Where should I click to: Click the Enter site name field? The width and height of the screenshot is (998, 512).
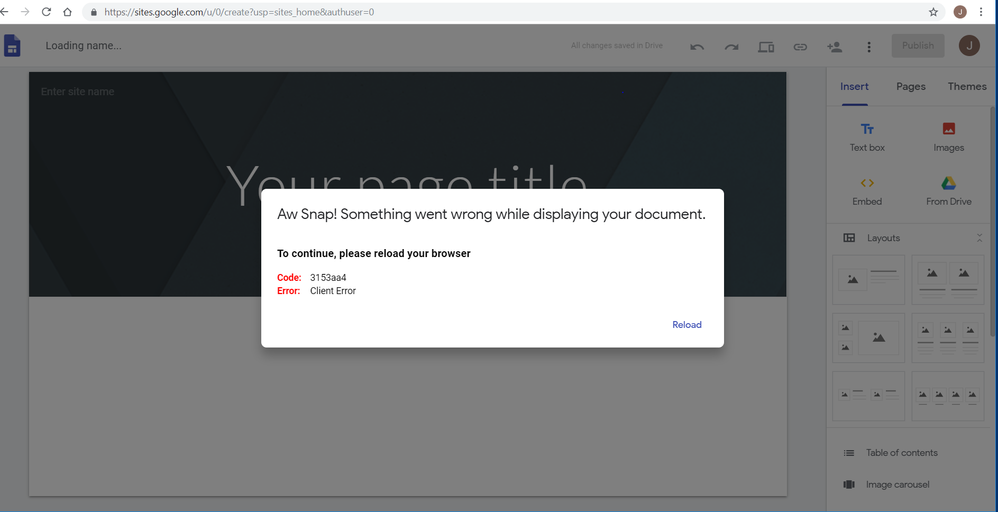pyautogui.click(x=78, y=92)
